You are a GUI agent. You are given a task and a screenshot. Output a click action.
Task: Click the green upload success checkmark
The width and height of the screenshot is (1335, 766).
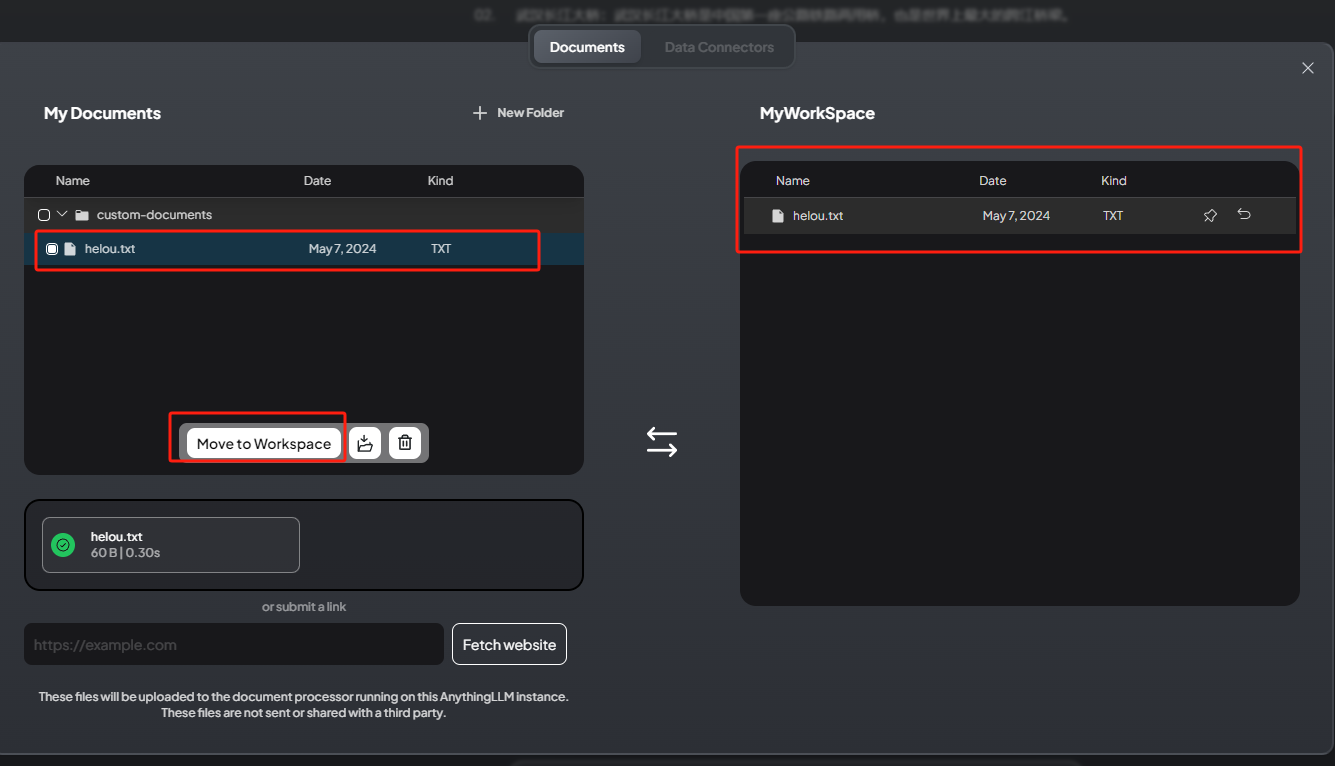tap(63, 545)
